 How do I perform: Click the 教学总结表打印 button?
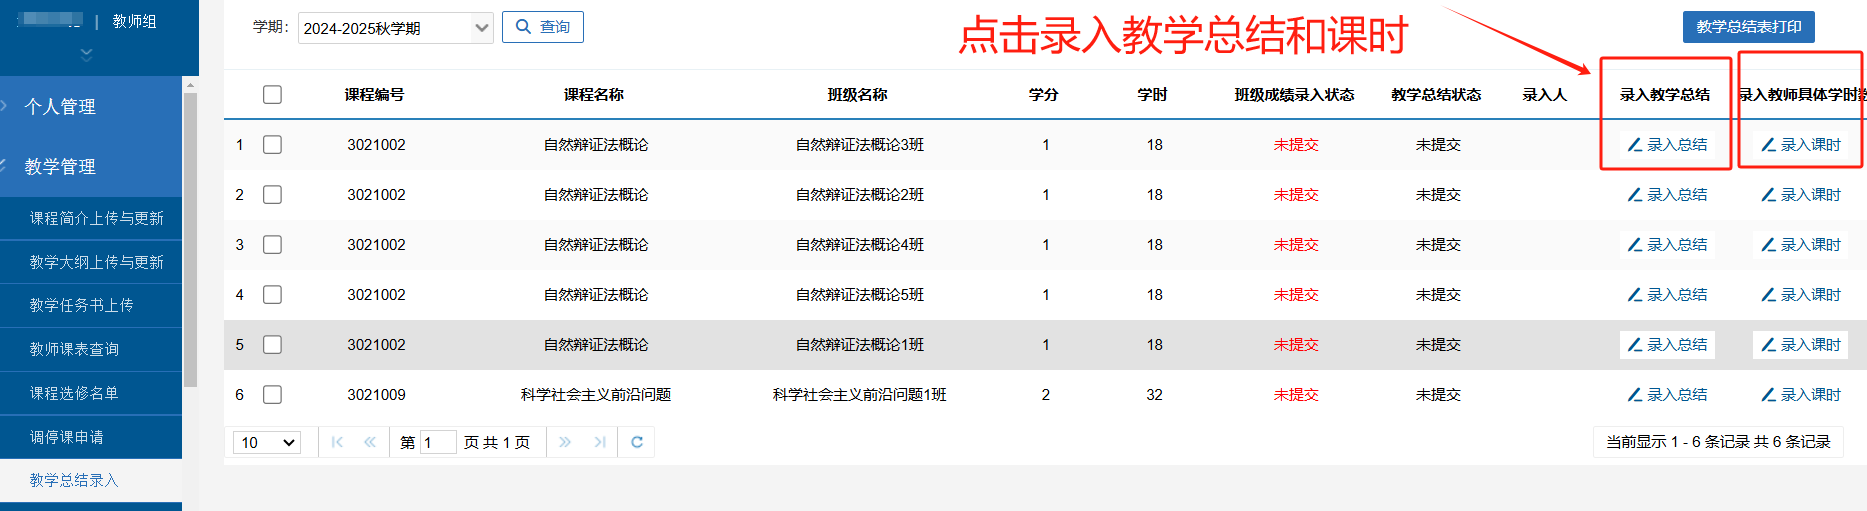point(1748,27)
